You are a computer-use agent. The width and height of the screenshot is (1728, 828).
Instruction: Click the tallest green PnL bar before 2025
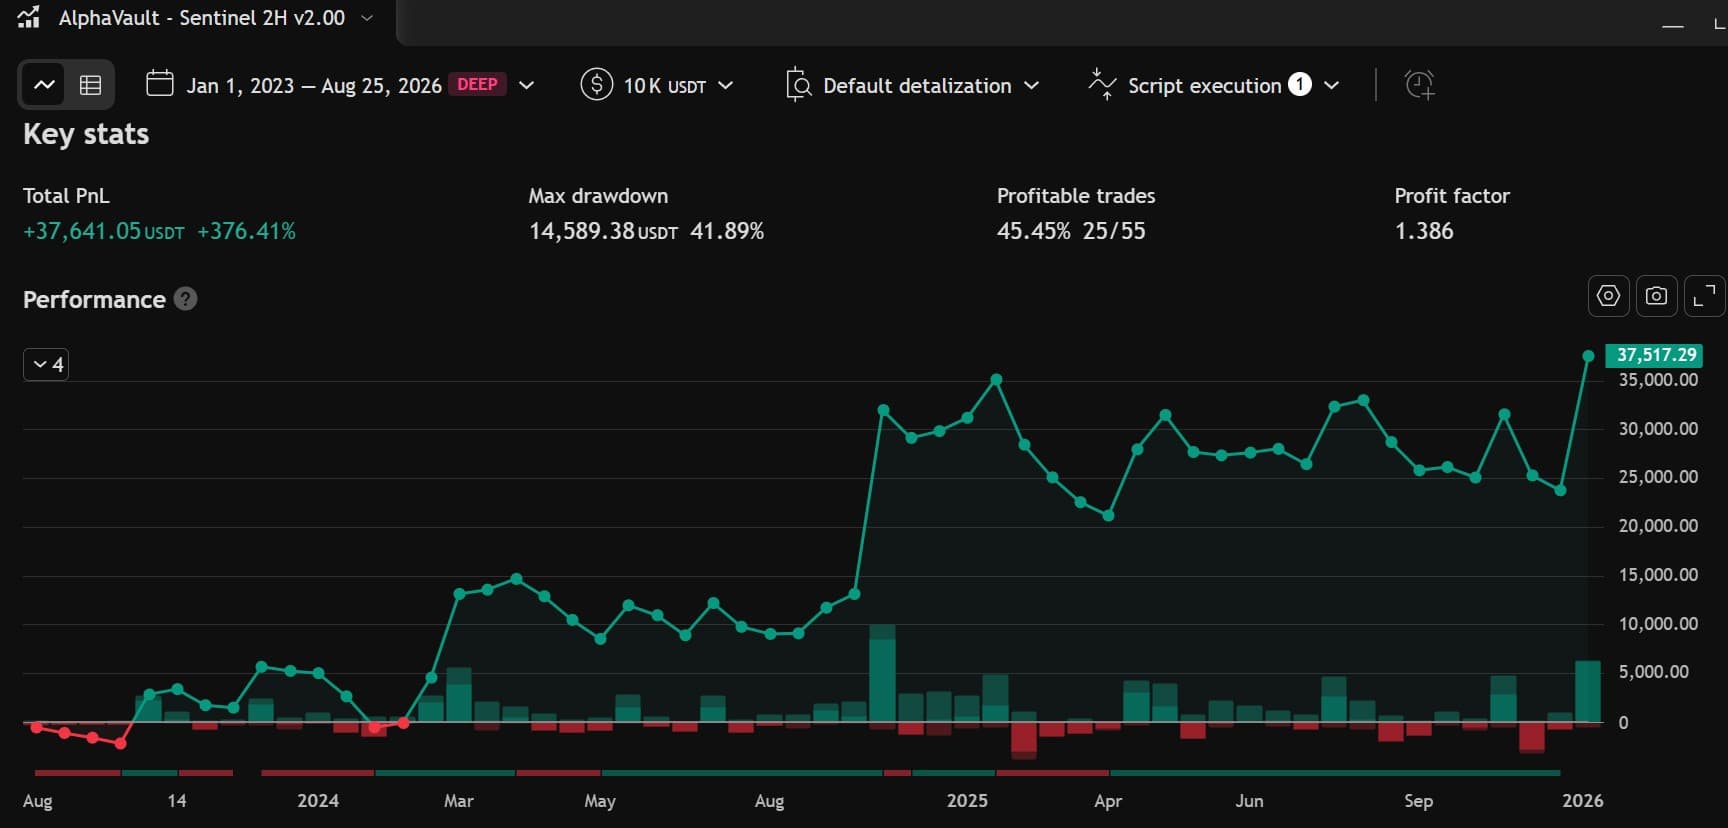(x=882, y=673)
